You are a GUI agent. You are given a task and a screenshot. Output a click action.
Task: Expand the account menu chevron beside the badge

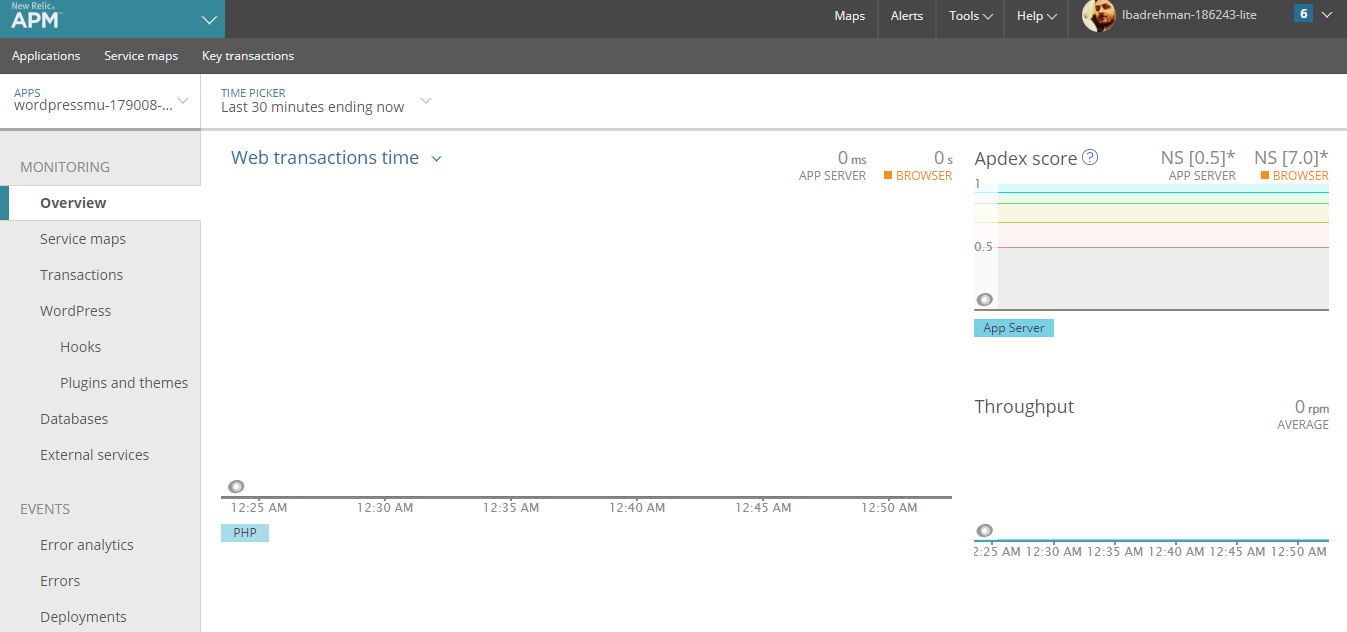(x=1327, y=15)
